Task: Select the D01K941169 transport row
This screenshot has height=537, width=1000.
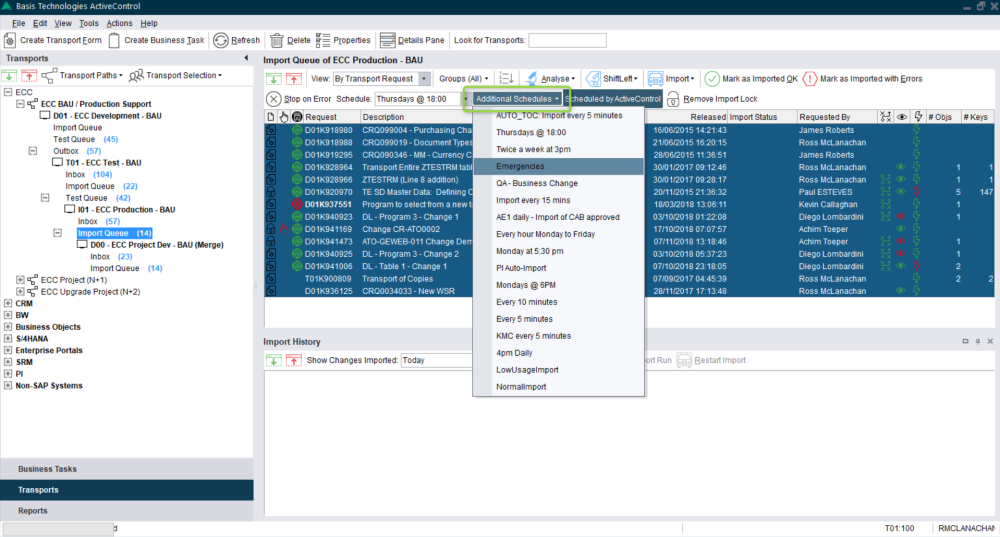Action: 629,229
